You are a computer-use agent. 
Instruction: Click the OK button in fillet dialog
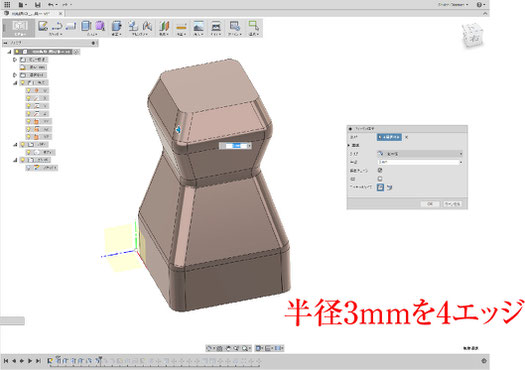point(430,204)
